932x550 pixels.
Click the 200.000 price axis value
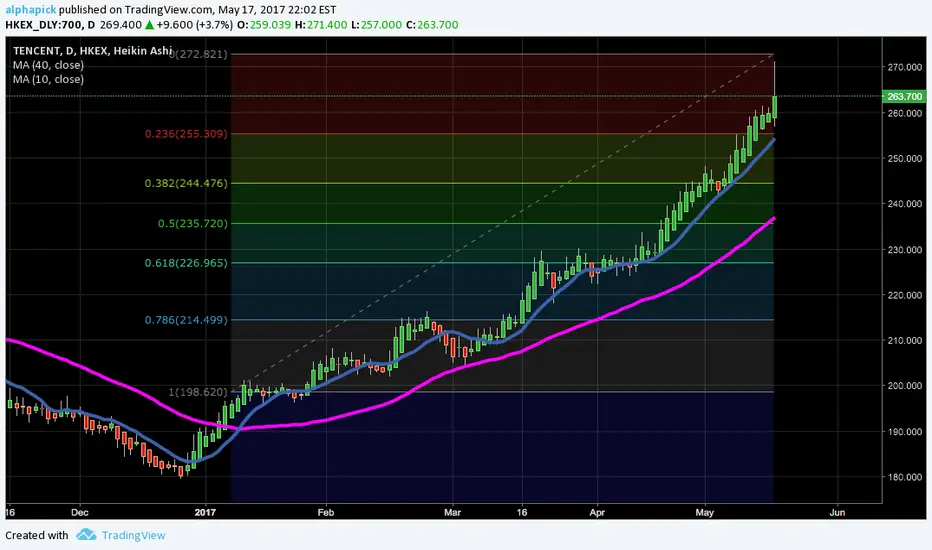point(905,385)
